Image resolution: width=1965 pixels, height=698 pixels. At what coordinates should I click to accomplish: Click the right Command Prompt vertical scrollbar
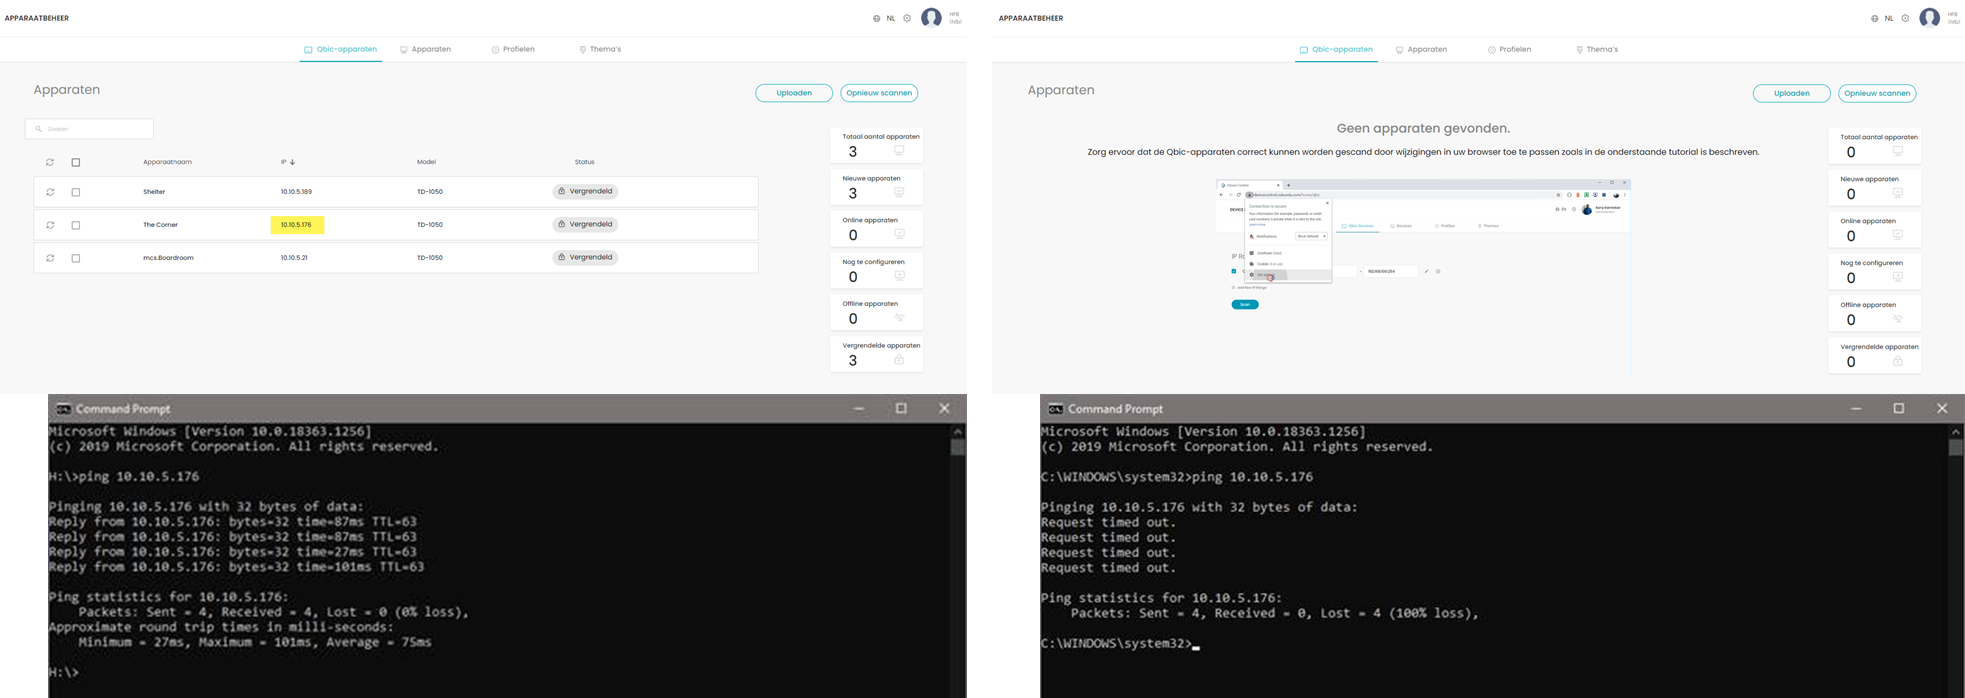[1956, 560]
